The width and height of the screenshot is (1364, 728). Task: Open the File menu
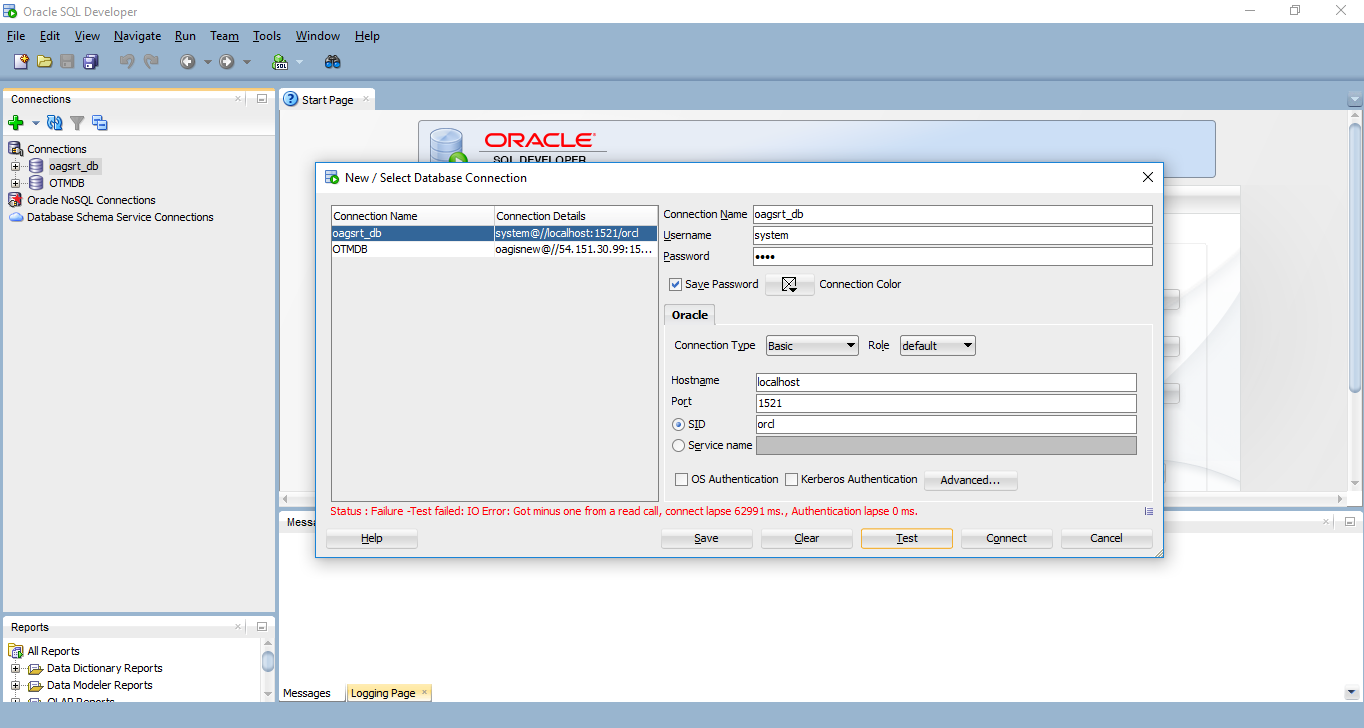tap(16, 36)
